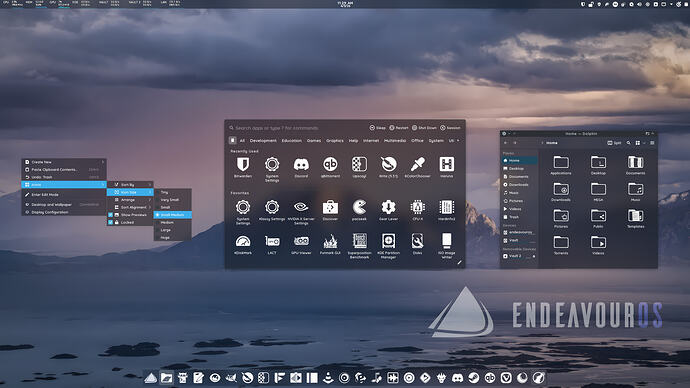The width and height of the screenshot is (690, 388).
Task: Open NVIDIA X Server Settings
Action: [x=301, y=212]
